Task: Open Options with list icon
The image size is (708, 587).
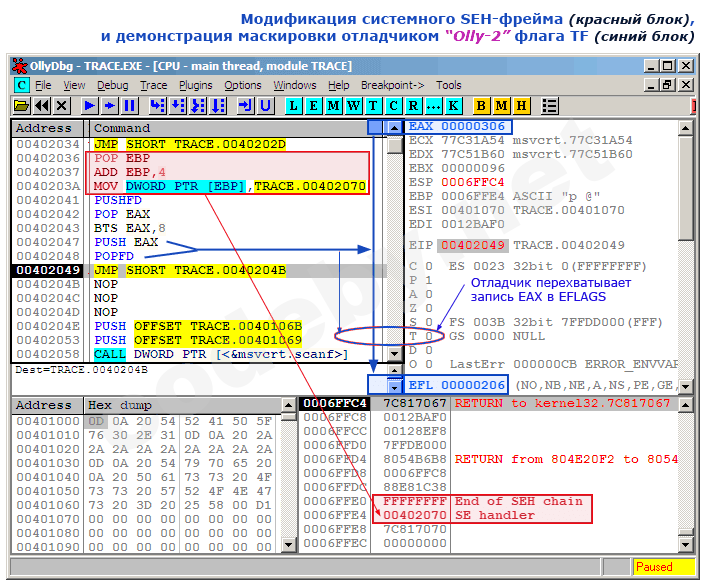Action: [x=550, y=106]
